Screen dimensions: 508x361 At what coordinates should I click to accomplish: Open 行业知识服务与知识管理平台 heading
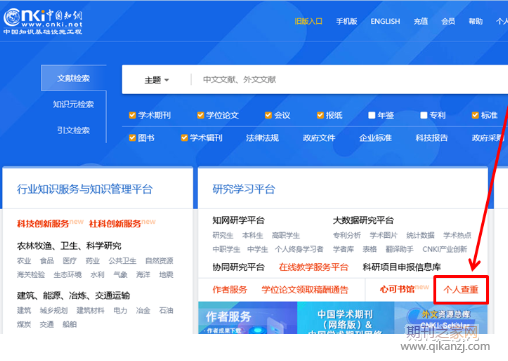click(x=85, y=189)
